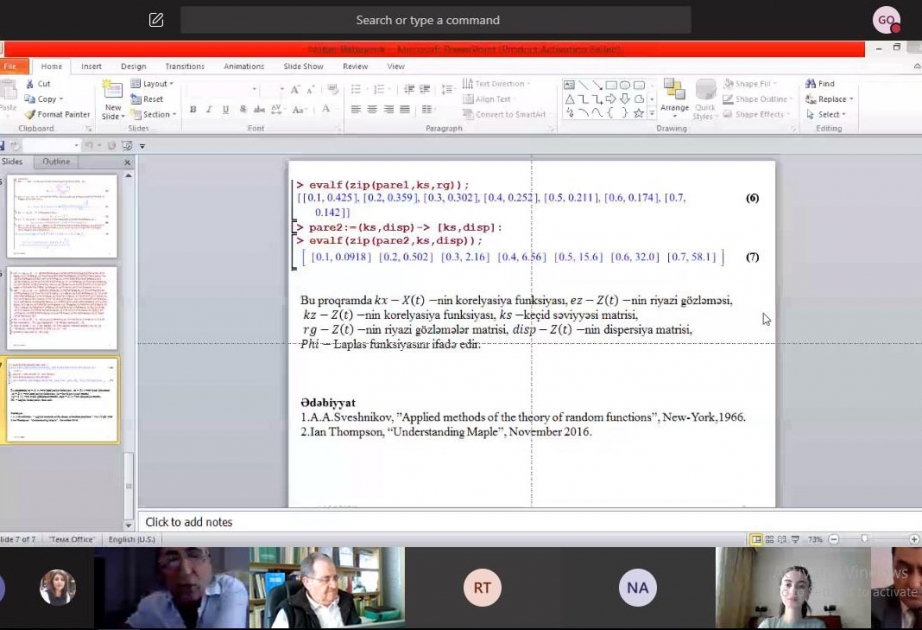
Task: Click the 'Click to add notes' field
Action: [529, 522]
